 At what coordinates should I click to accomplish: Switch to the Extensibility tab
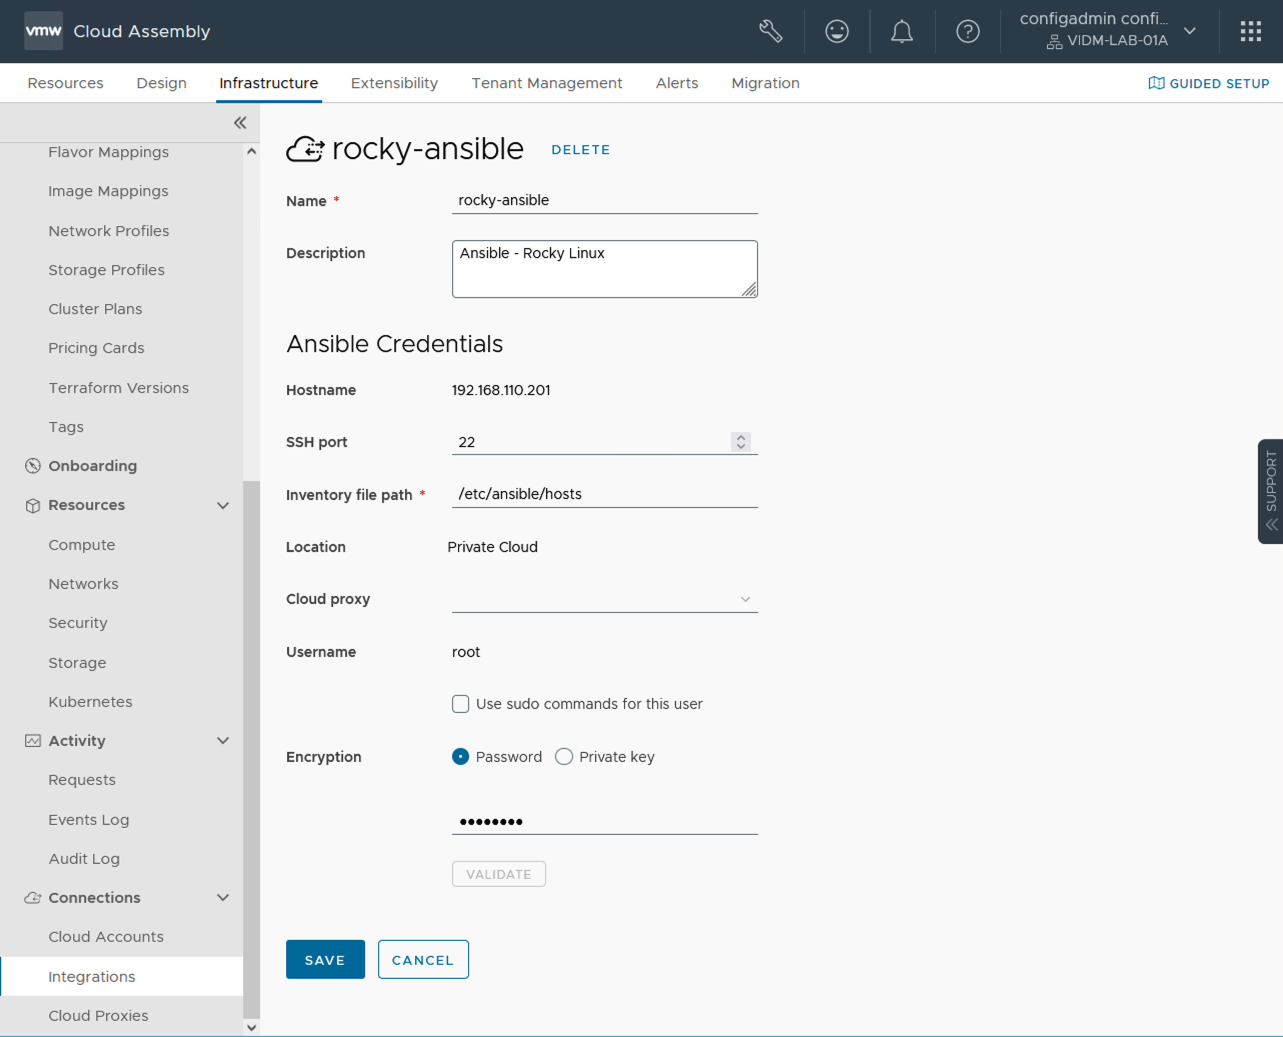(x=394, y=83)
